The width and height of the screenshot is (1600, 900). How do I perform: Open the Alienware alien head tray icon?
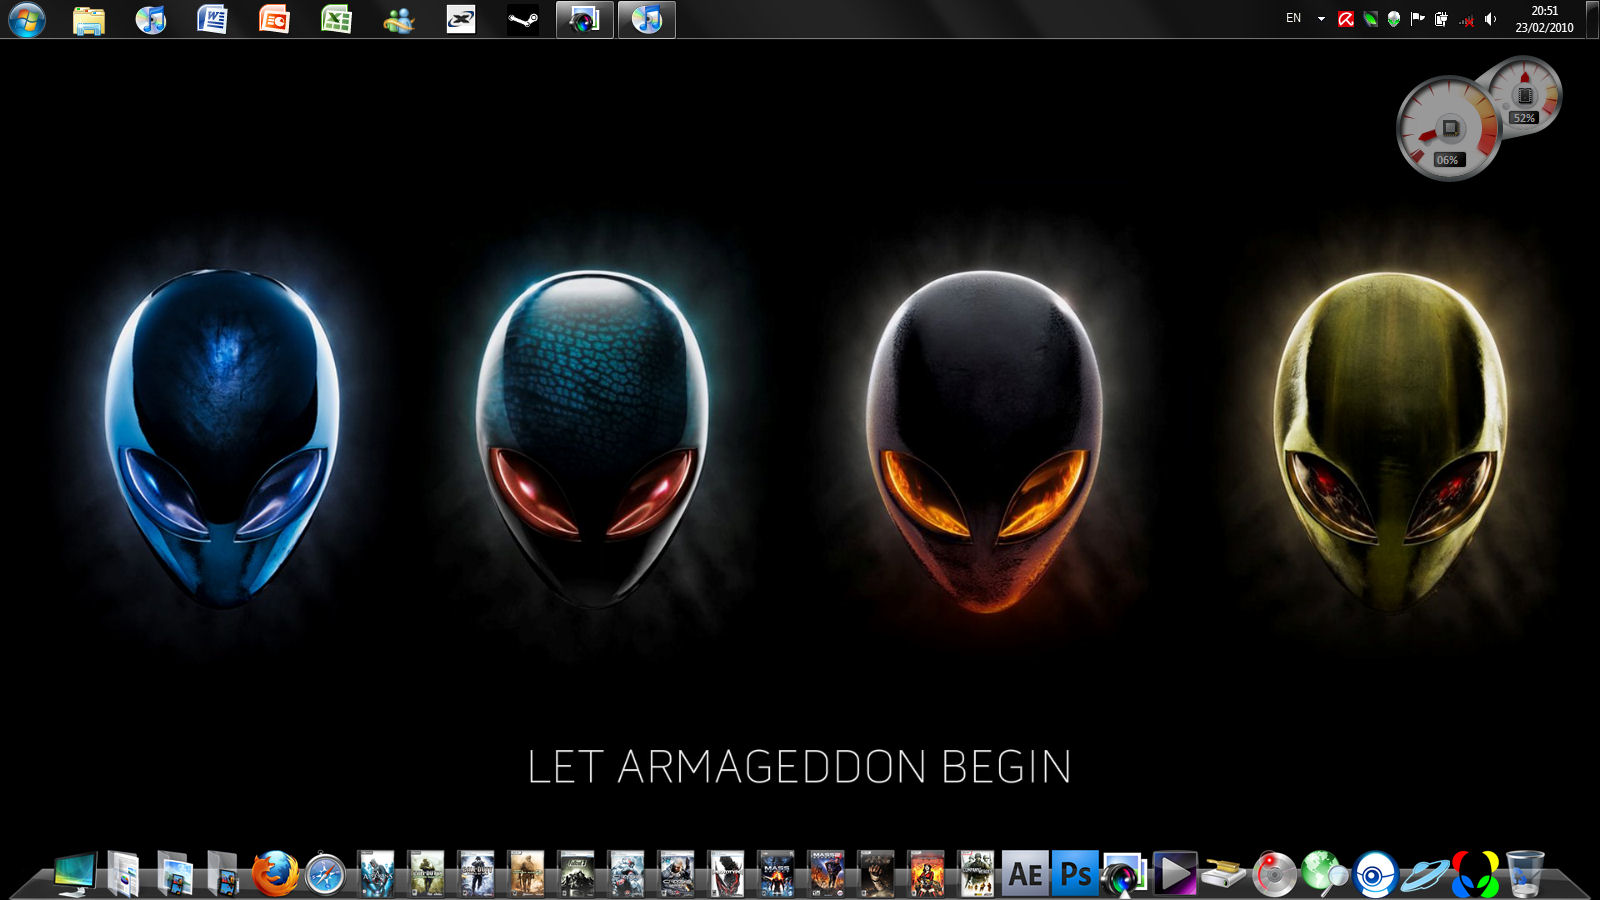point(1394,19)
